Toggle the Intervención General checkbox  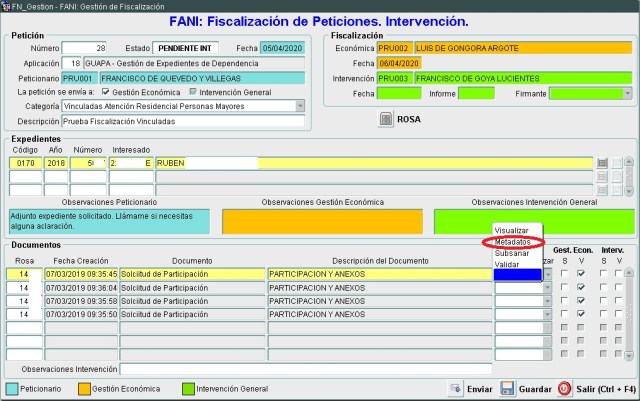pos(194,91)
